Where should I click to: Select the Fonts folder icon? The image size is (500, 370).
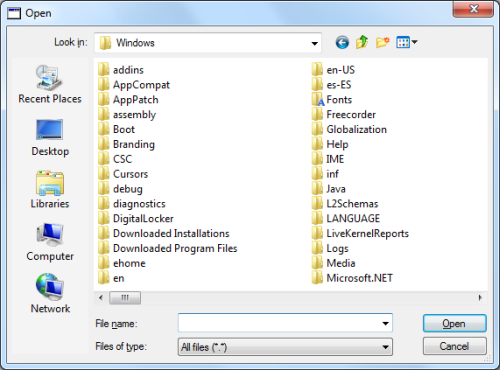point(317,99)
